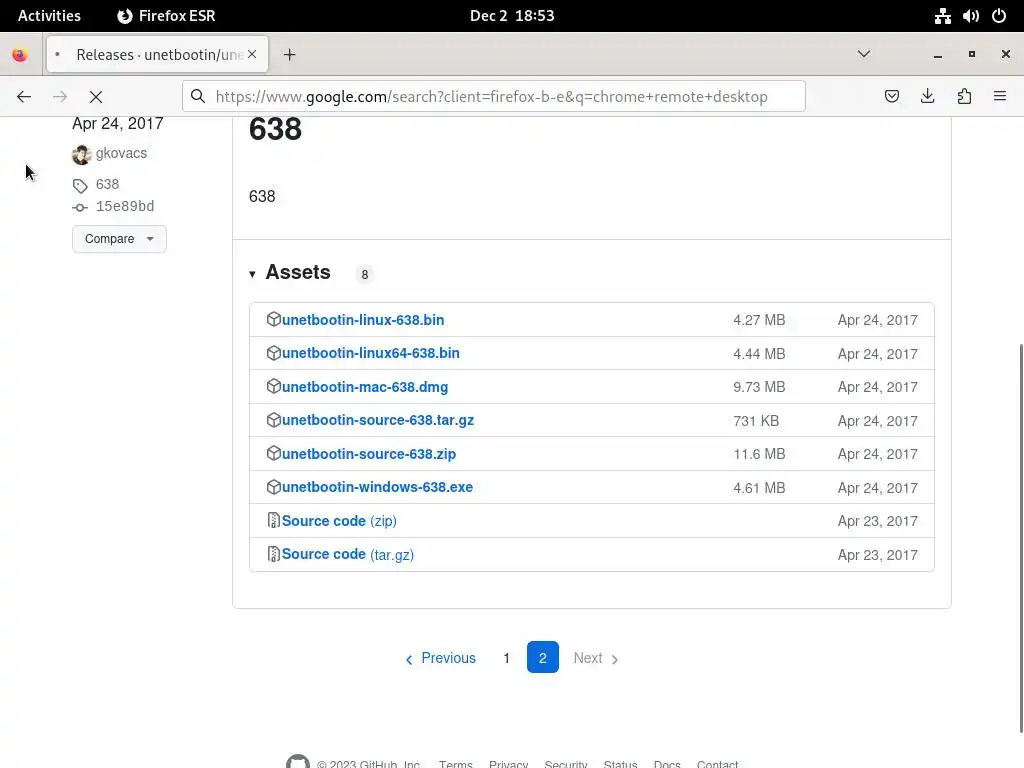Go to Previous releases page
This screenshot has width=1024, height=768.
(440, 658)
